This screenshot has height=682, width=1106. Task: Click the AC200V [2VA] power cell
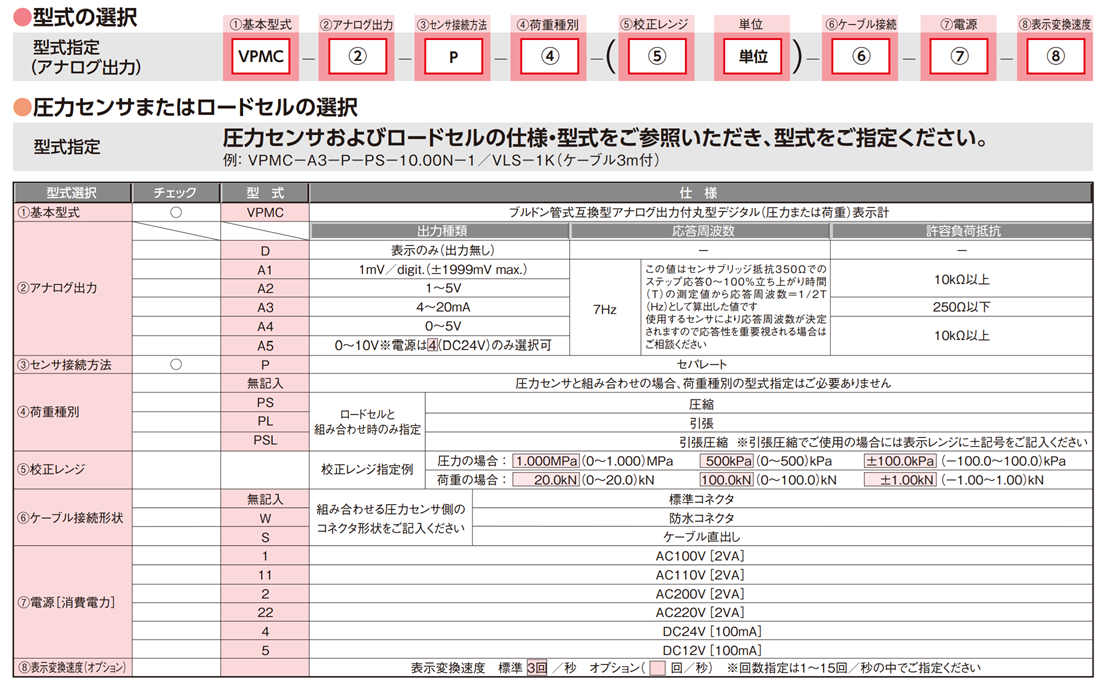coord(700,595)
